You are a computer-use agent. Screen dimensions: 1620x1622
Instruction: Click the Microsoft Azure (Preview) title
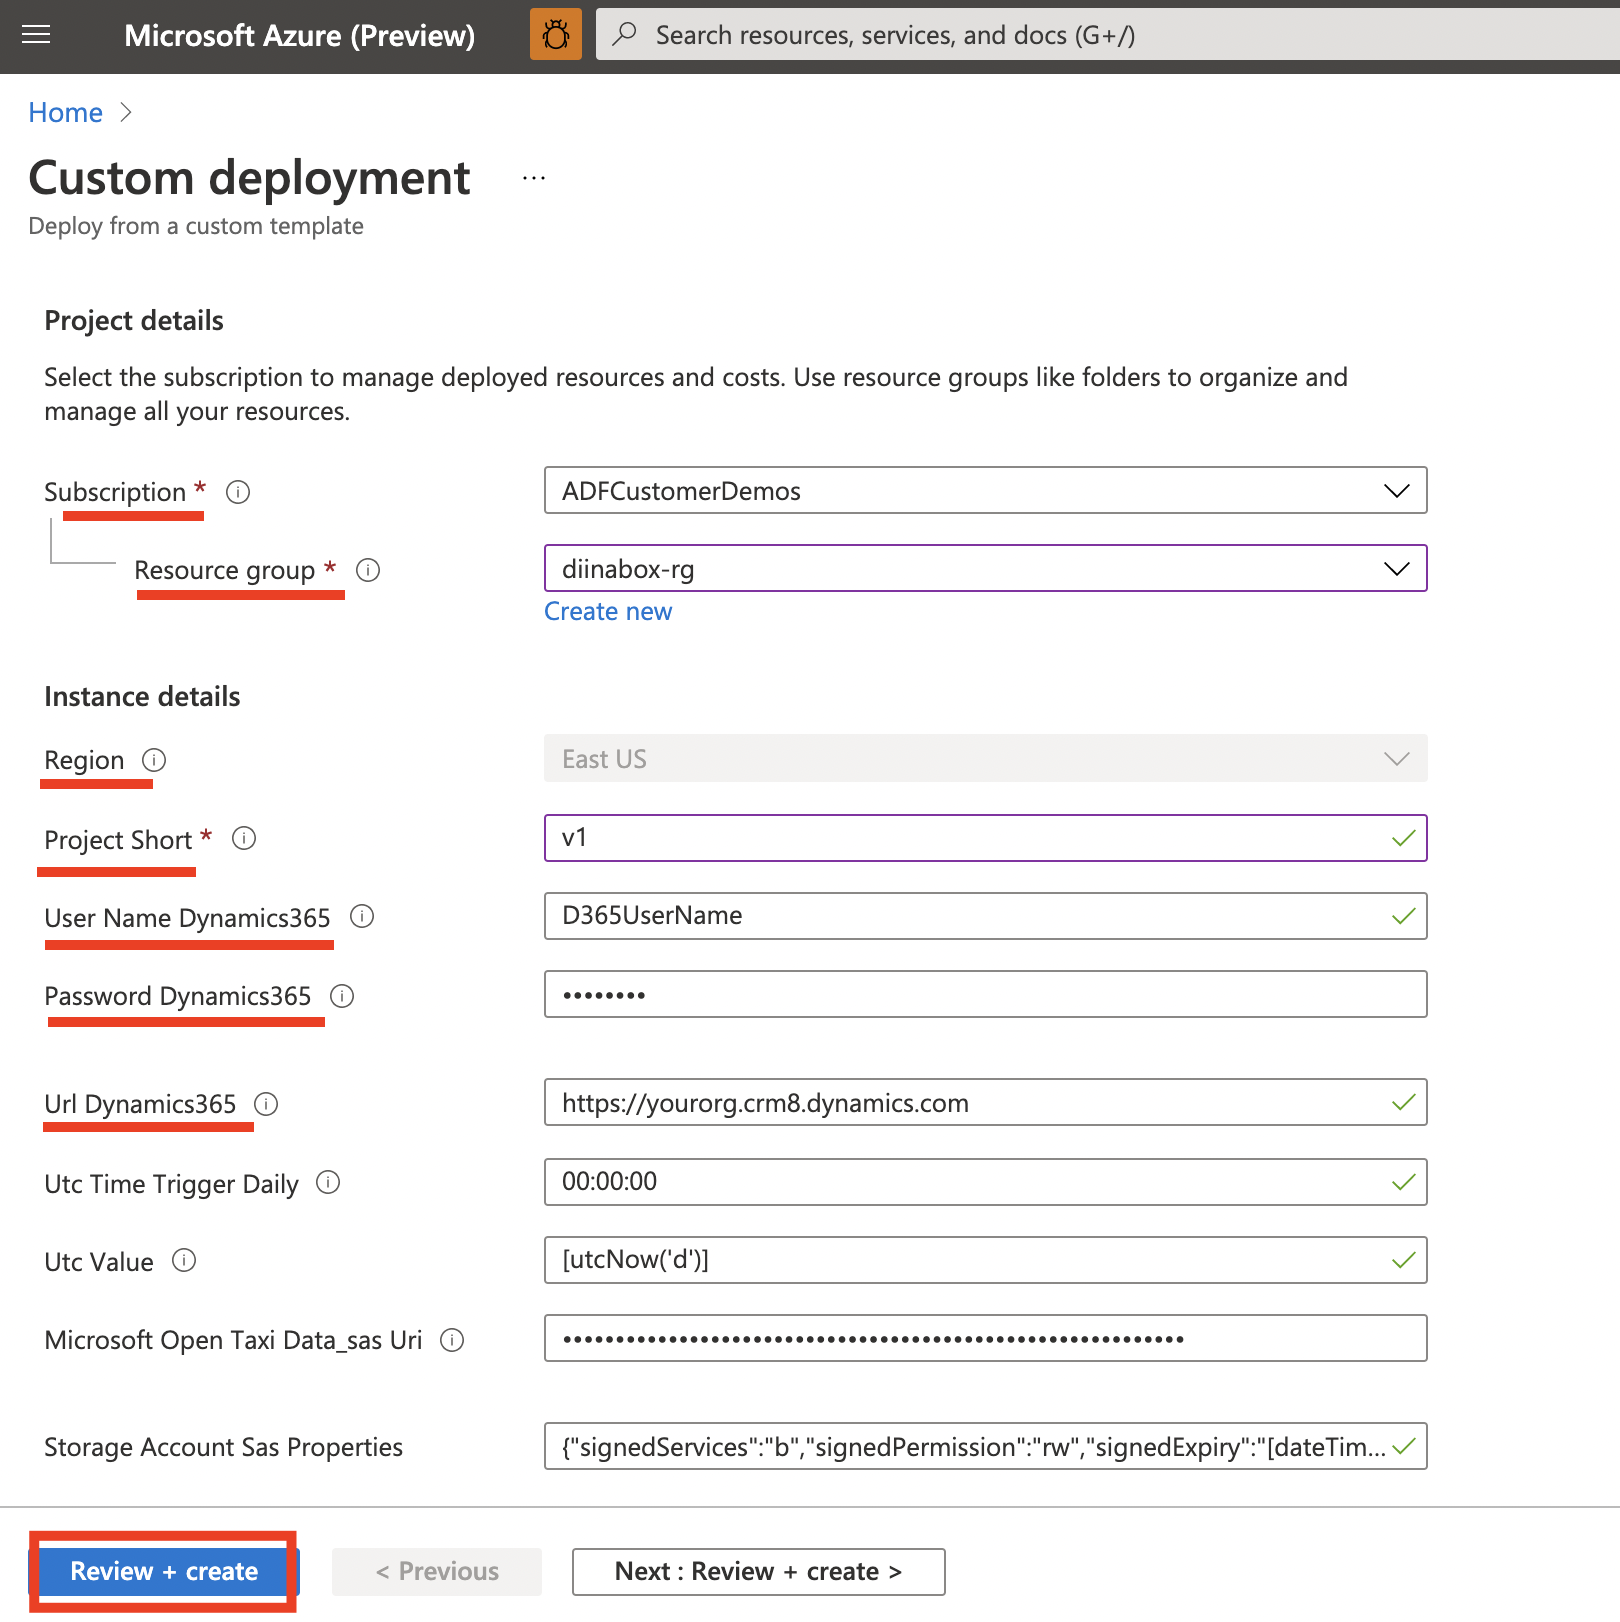[299, 36]
